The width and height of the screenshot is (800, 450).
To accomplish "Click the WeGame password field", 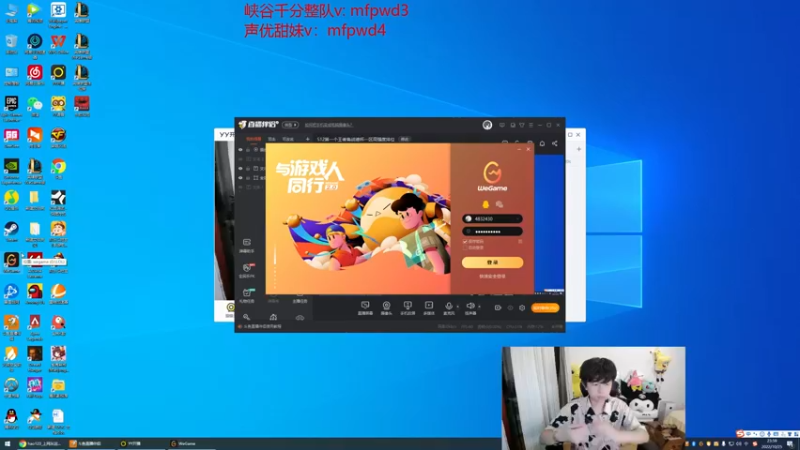I will (492, 232).
